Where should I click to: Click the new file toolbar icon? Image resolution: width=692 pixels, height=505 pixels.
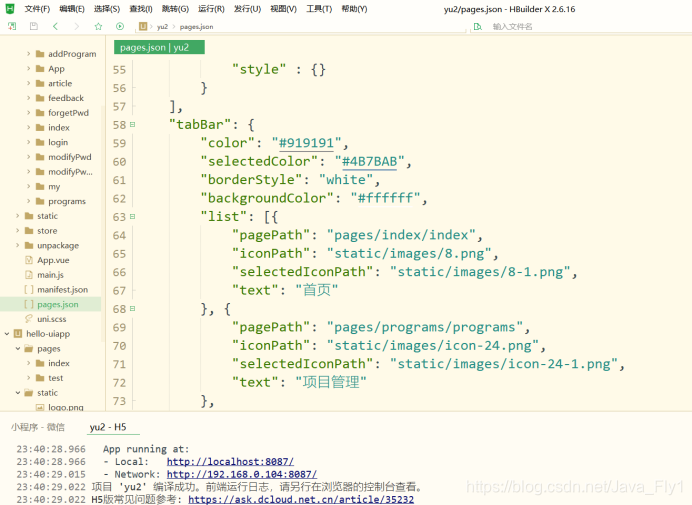[x=12, y=26]
